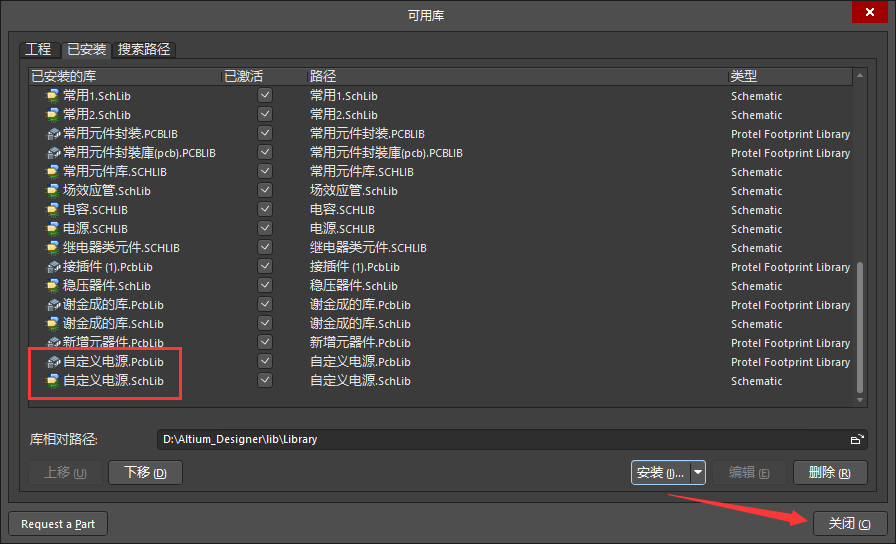Click the vertical scrollbar thumb
This screenshot has height=544, width=896.
pos(860,327)
